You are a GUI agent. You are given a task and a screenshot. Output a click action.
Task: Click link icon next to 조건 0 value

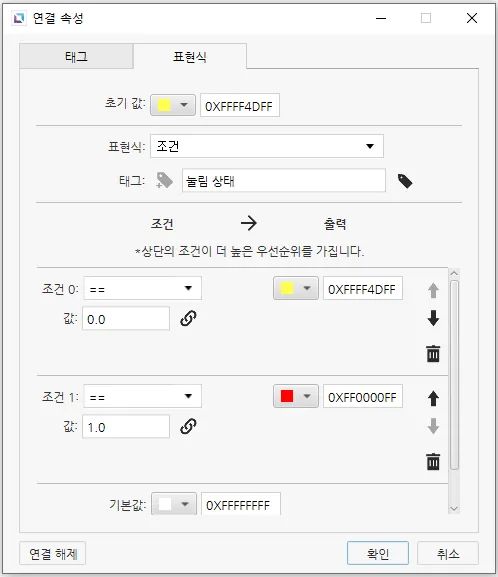(188, 319)
